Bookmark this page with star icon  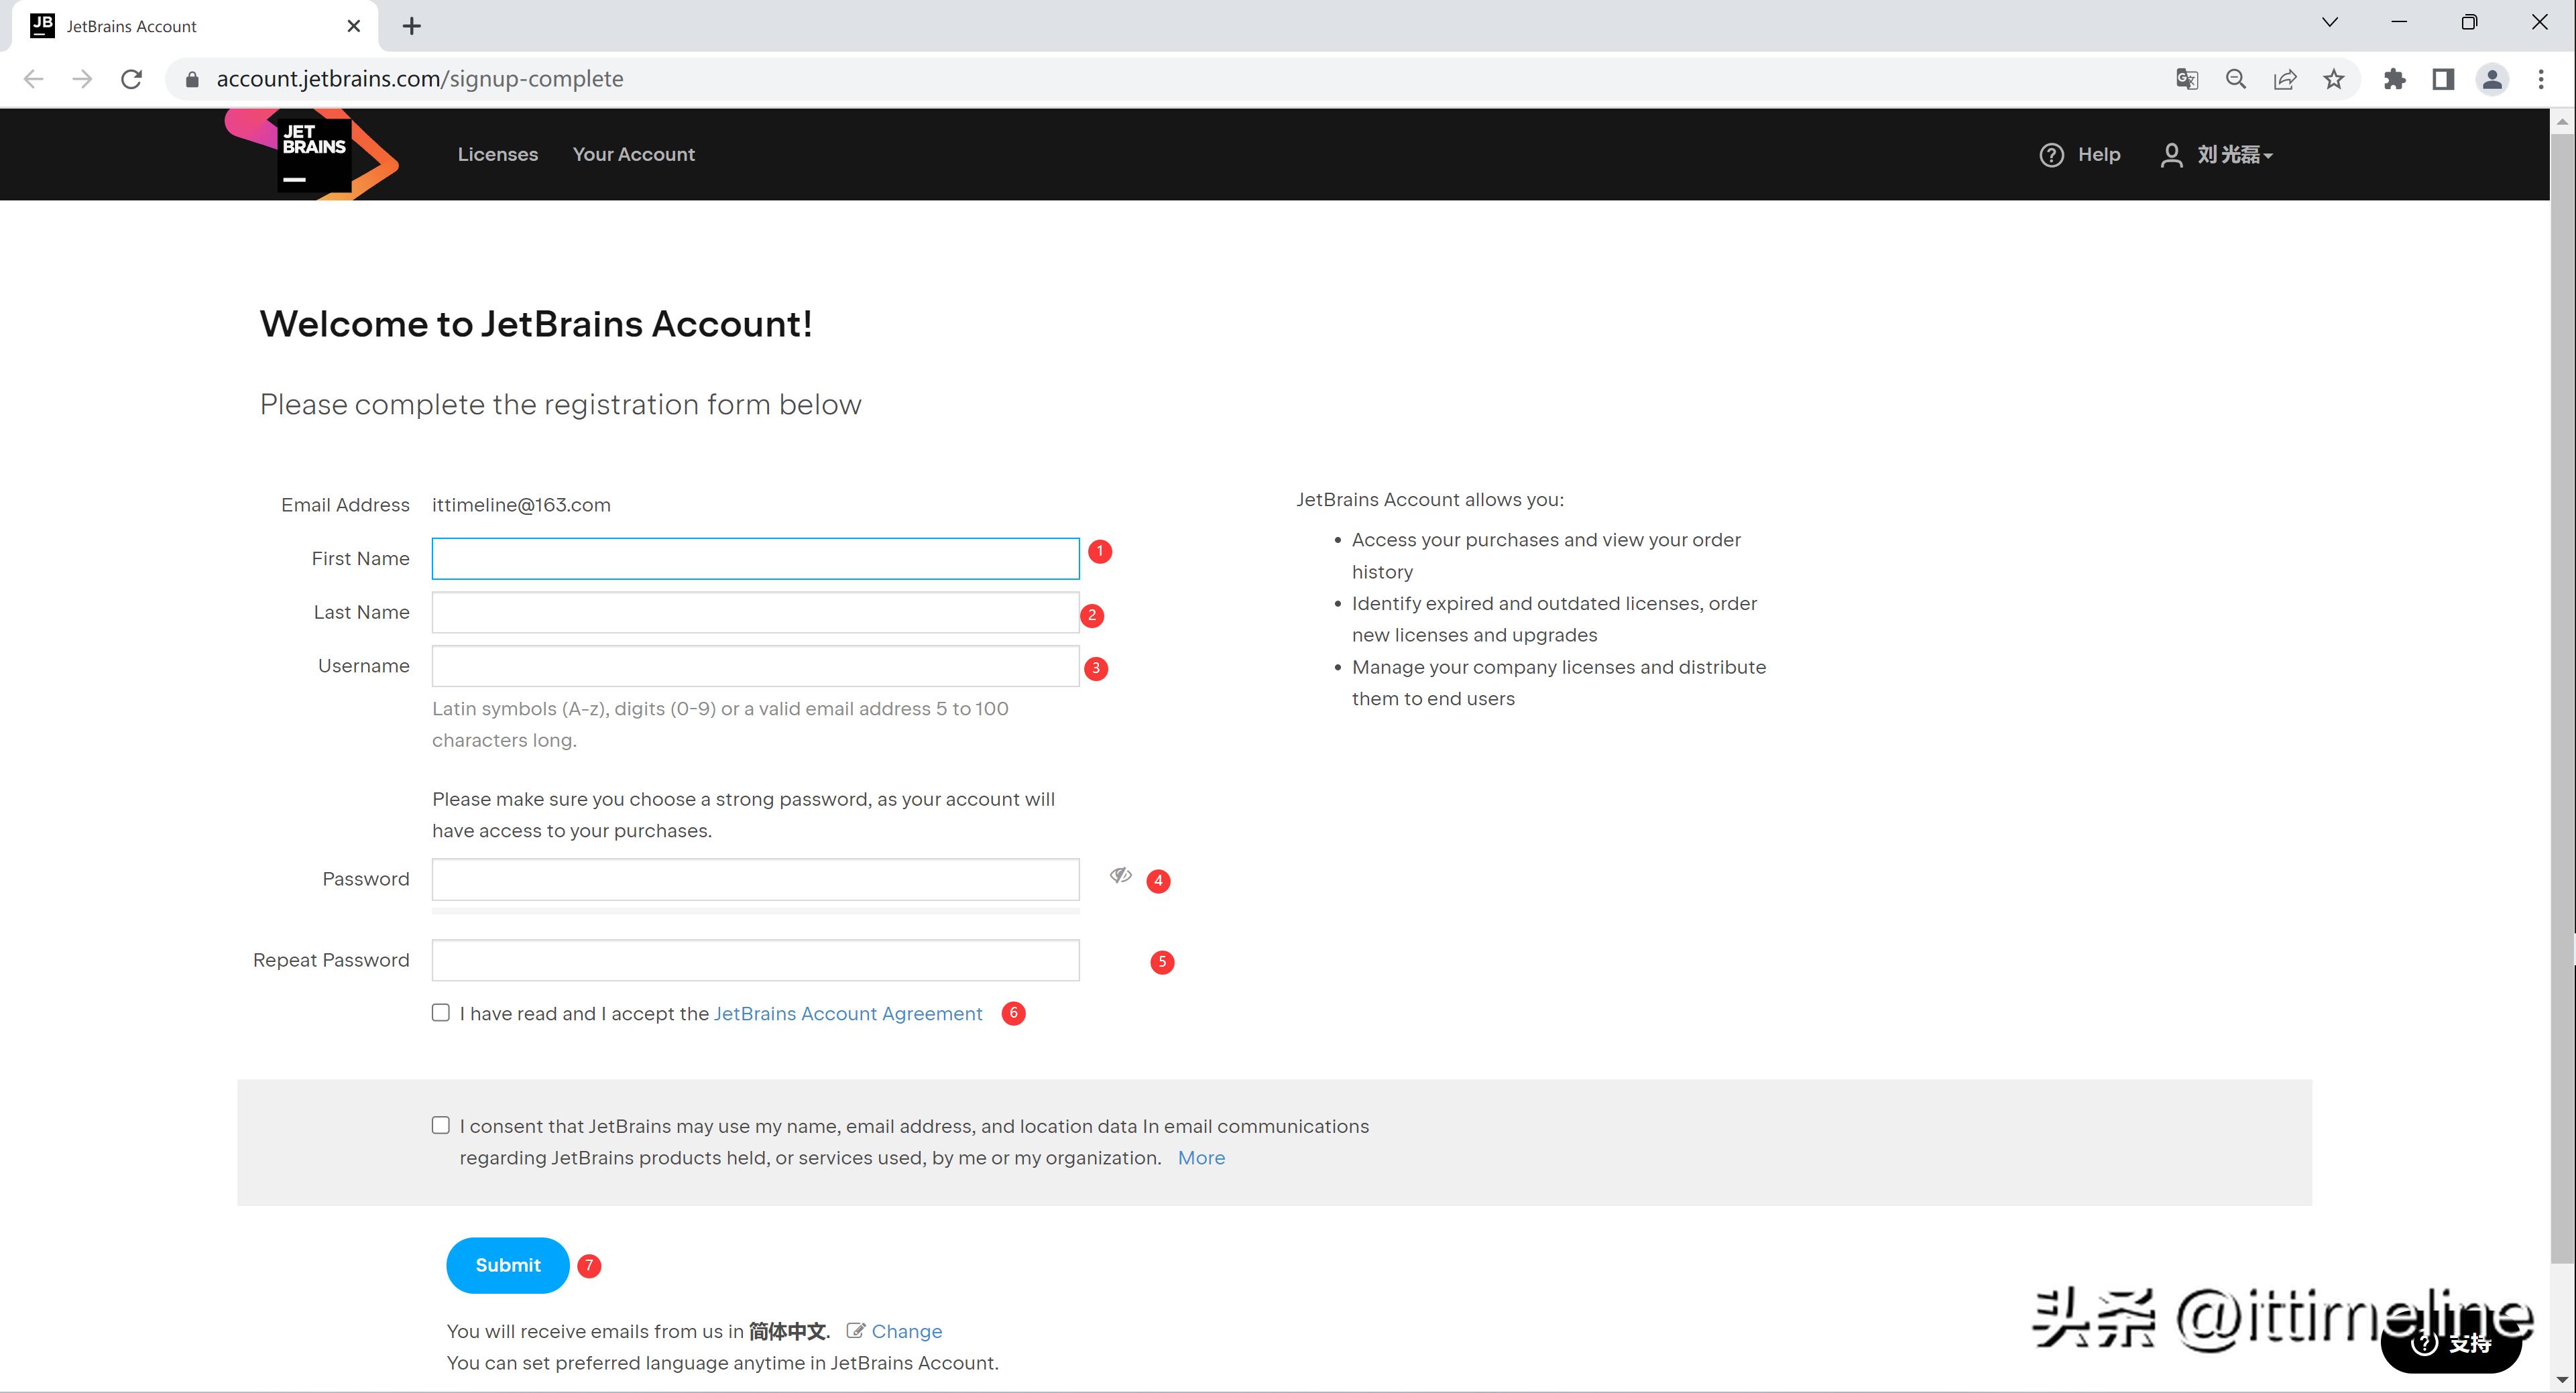tap(2334, 79)
